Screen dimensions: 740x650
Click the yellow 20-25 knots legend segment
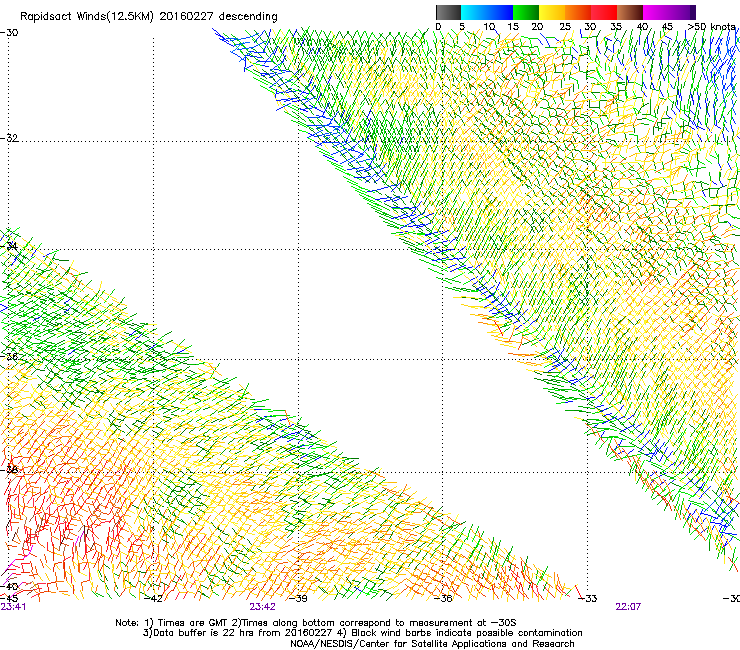coord(552,12)
